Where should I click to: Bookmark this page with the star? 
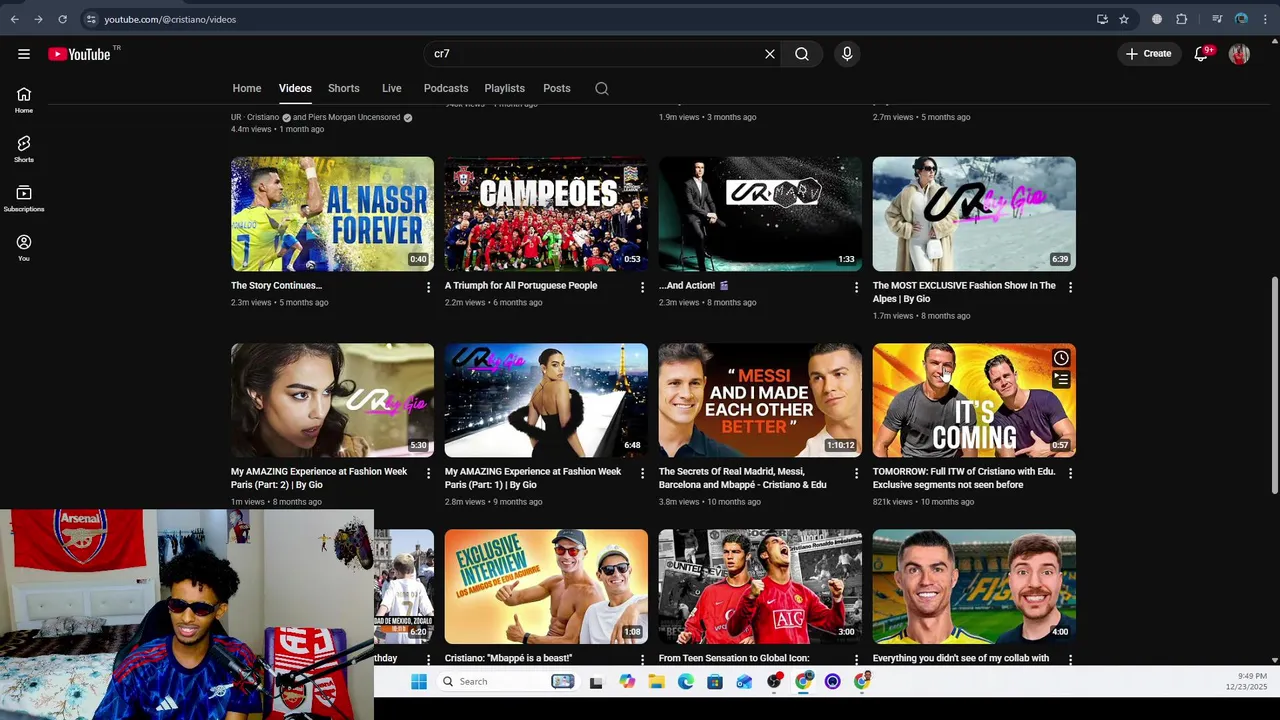click(1124, 19)
